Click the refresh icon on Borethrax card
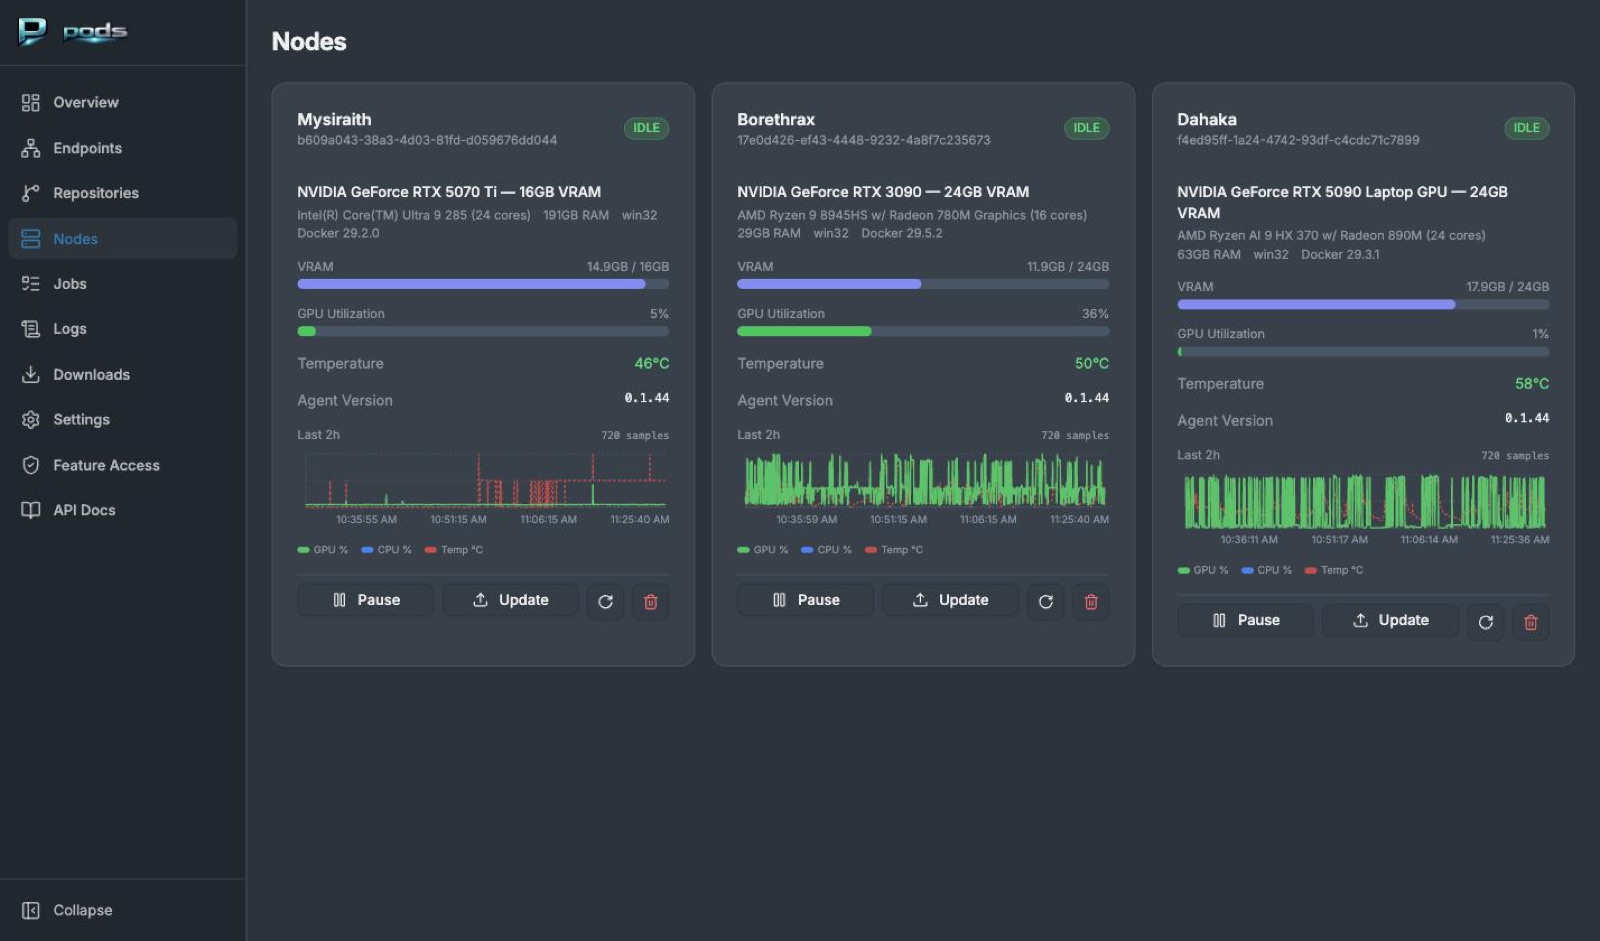The height and width of the screenshot is (941, 1600). tap(1045, 601)
